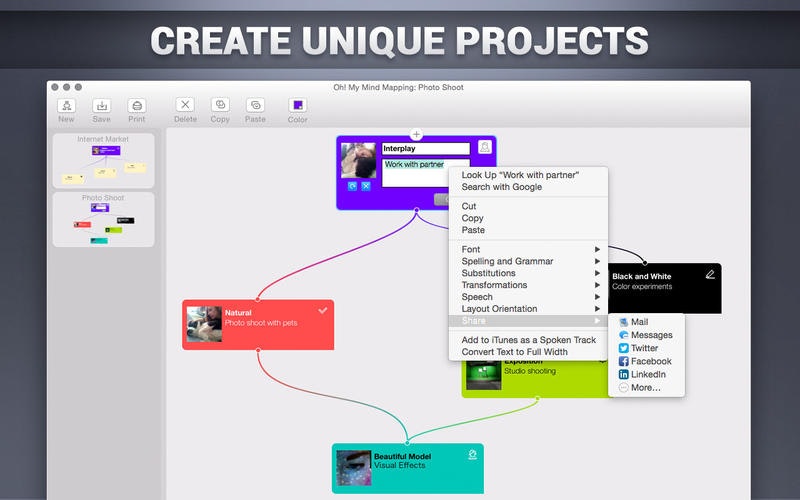This screenshot has height=500, width=800.
Task: Open the Color picker swatch in toolbar
Action: click(297, 105)
